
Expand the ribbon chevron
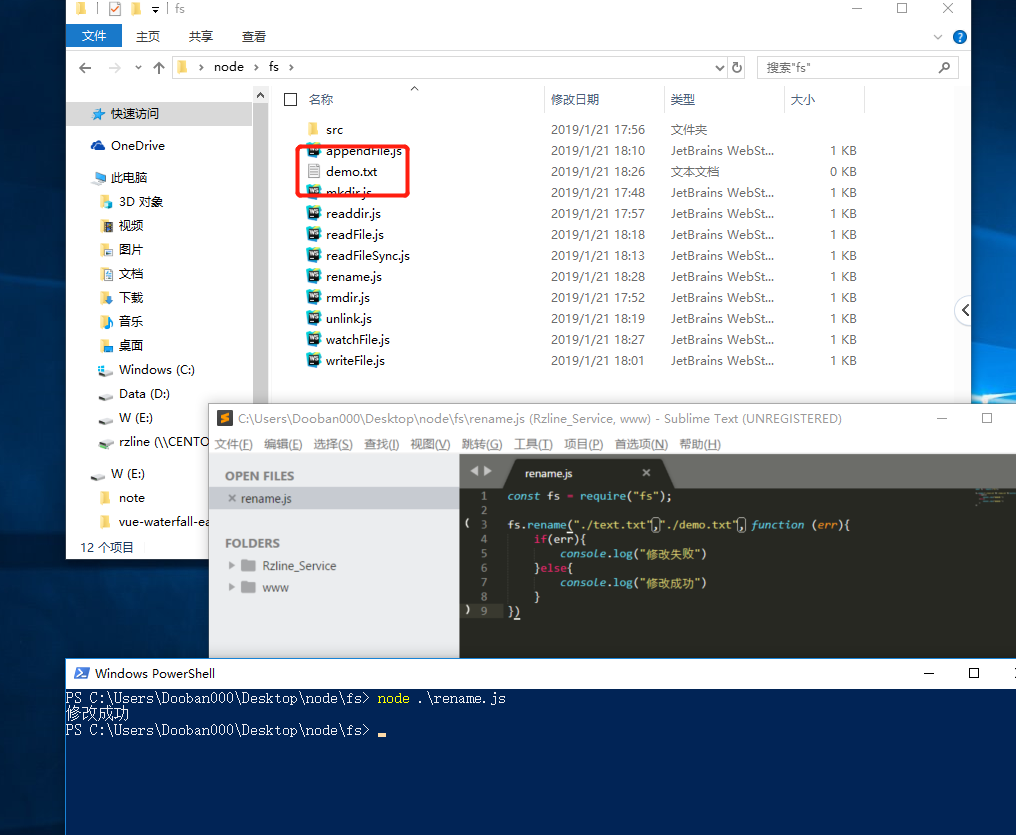pyautogui.click(x=937, y=37)
